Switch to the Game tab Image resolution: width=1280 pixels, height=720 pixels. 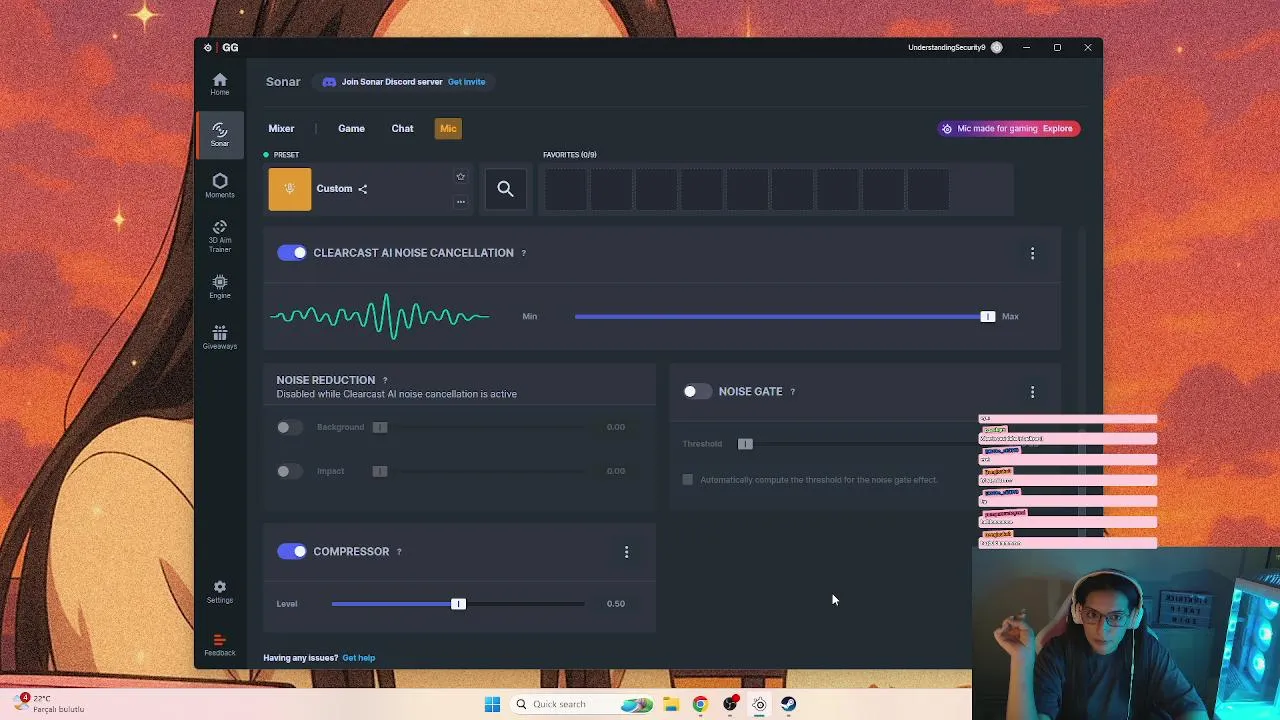(x=351, y=129)
